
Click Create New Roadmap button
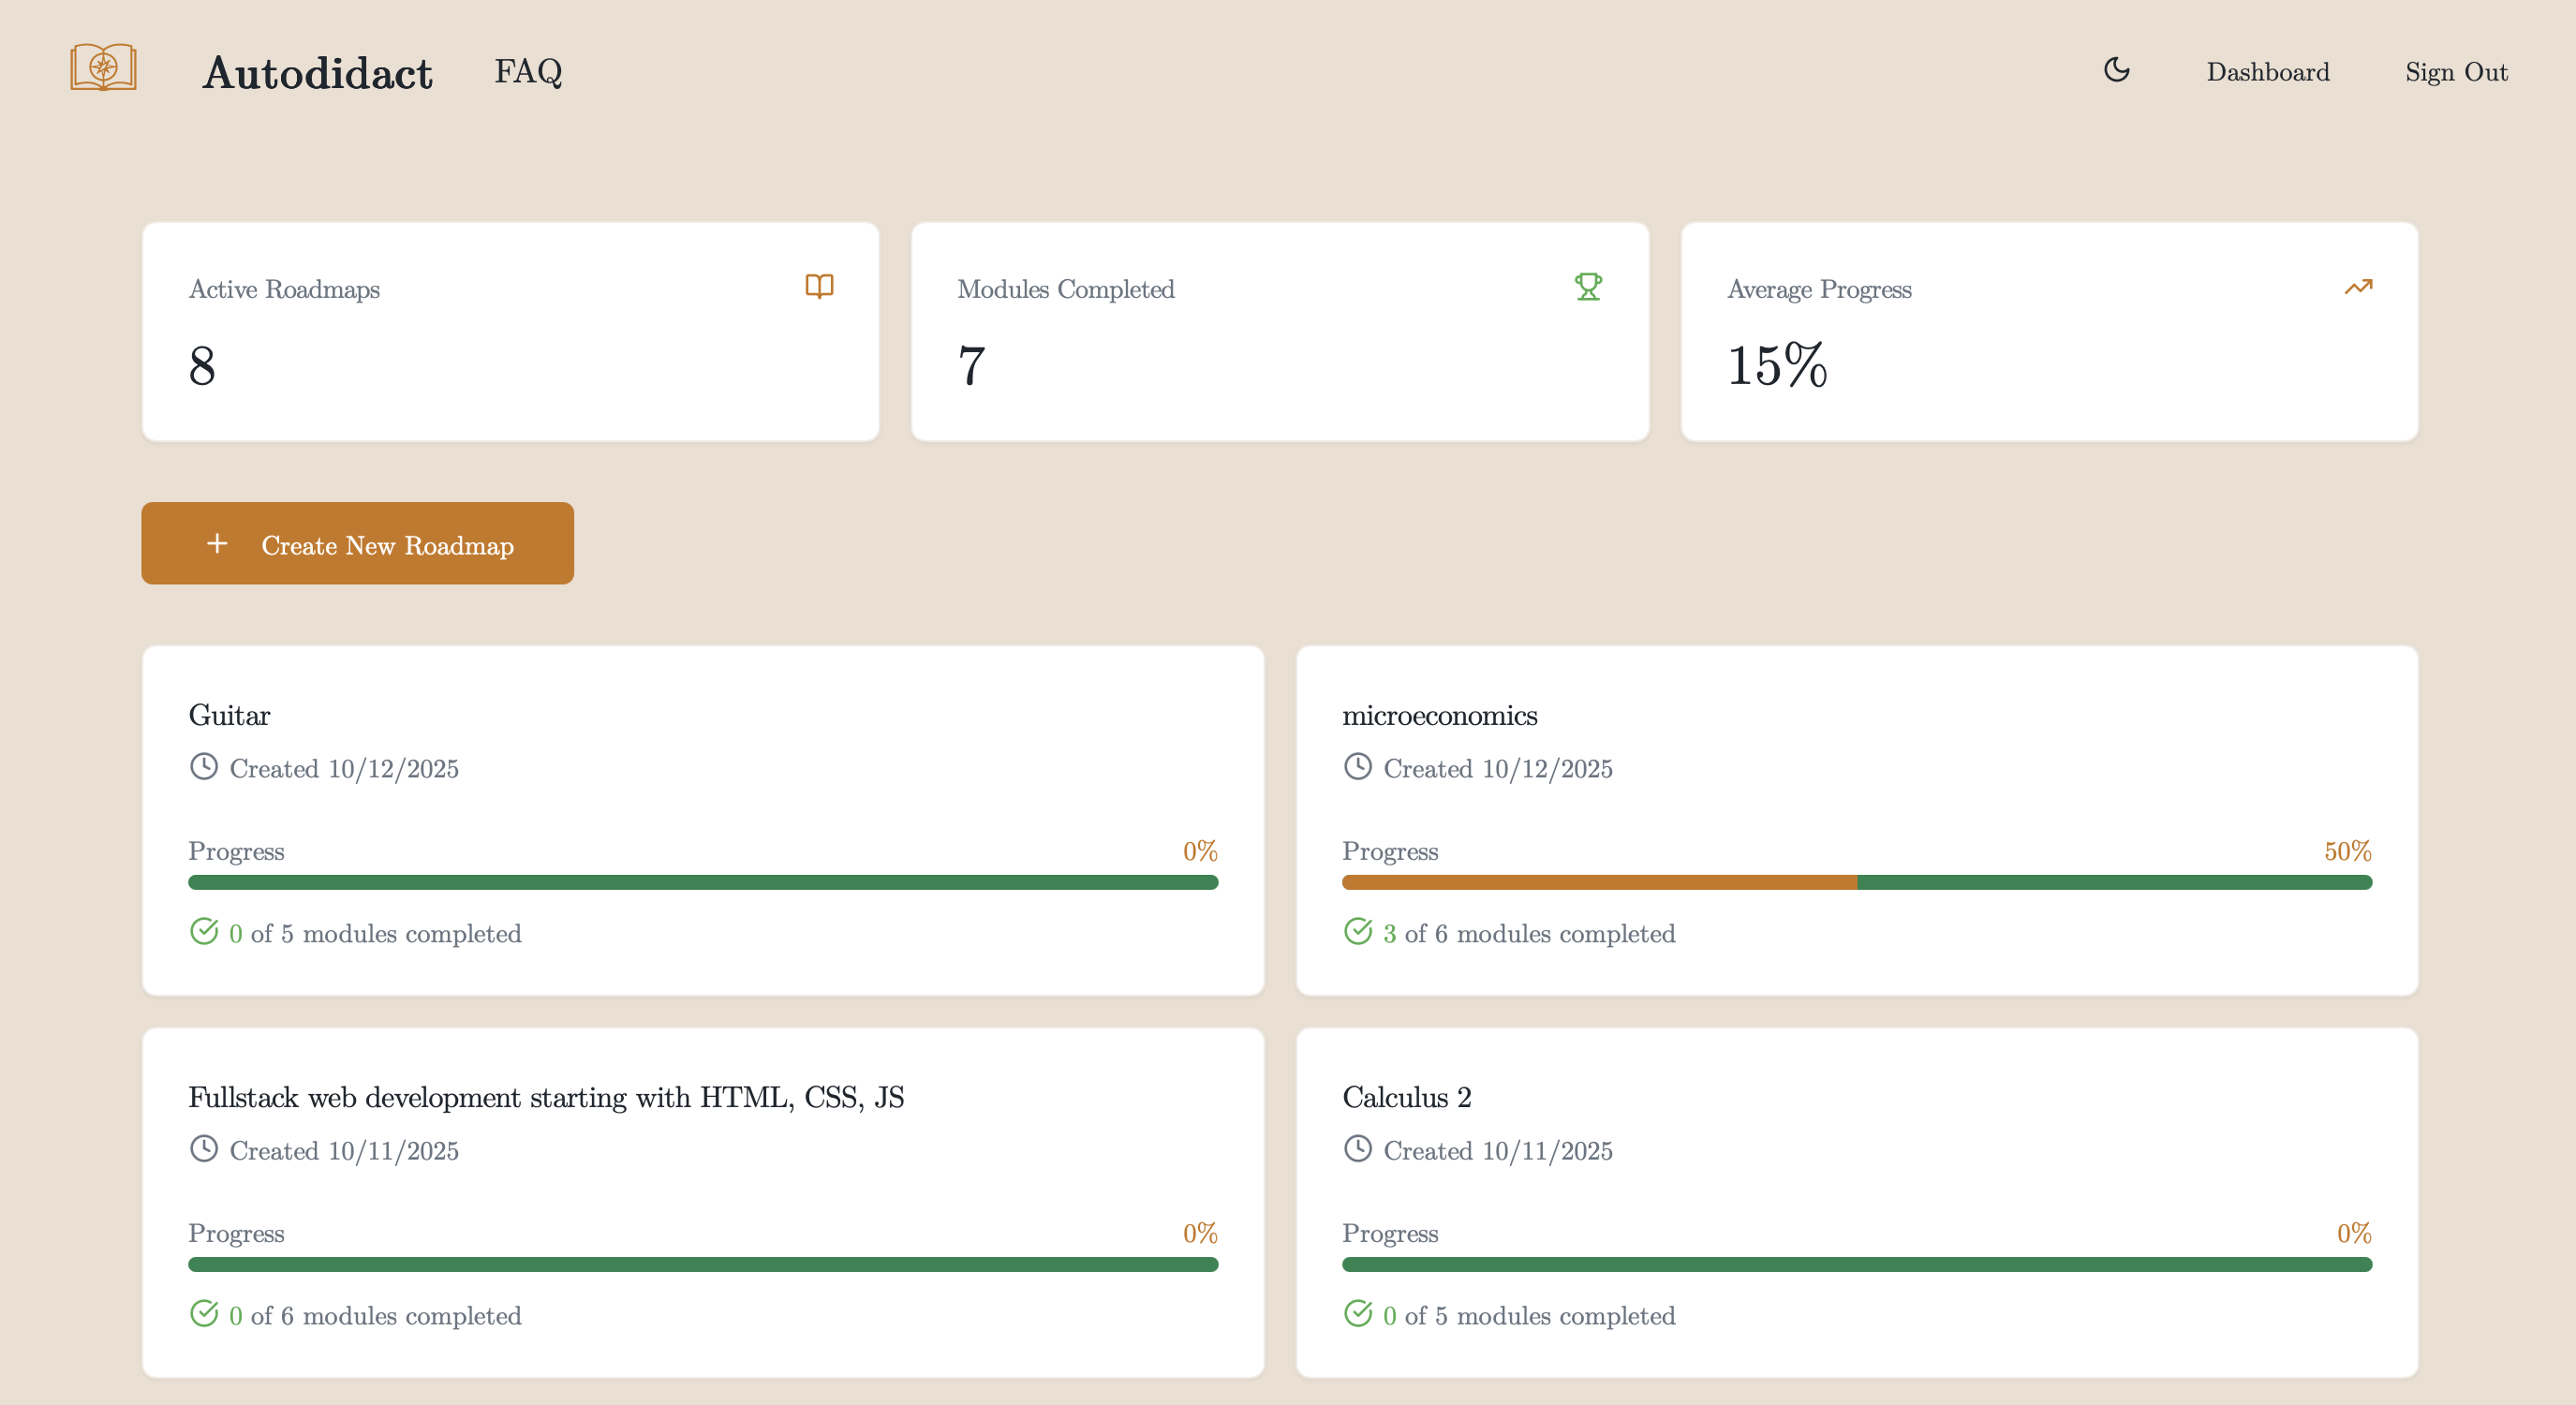pos(357,544)
